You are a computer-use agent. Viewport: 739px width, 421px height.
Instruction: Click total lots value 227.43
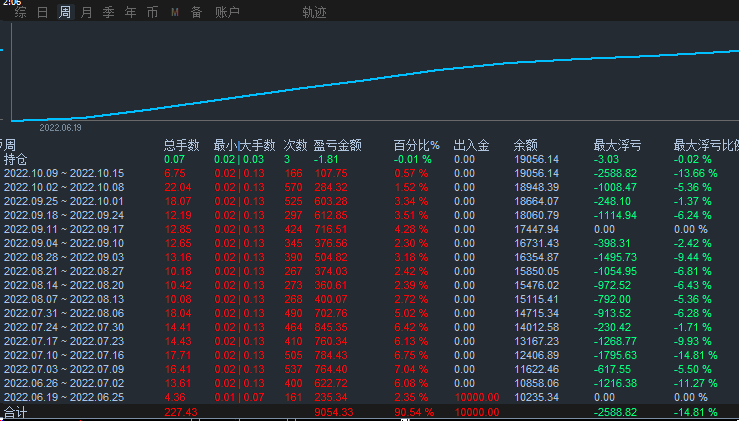click(x=181, y=413)
